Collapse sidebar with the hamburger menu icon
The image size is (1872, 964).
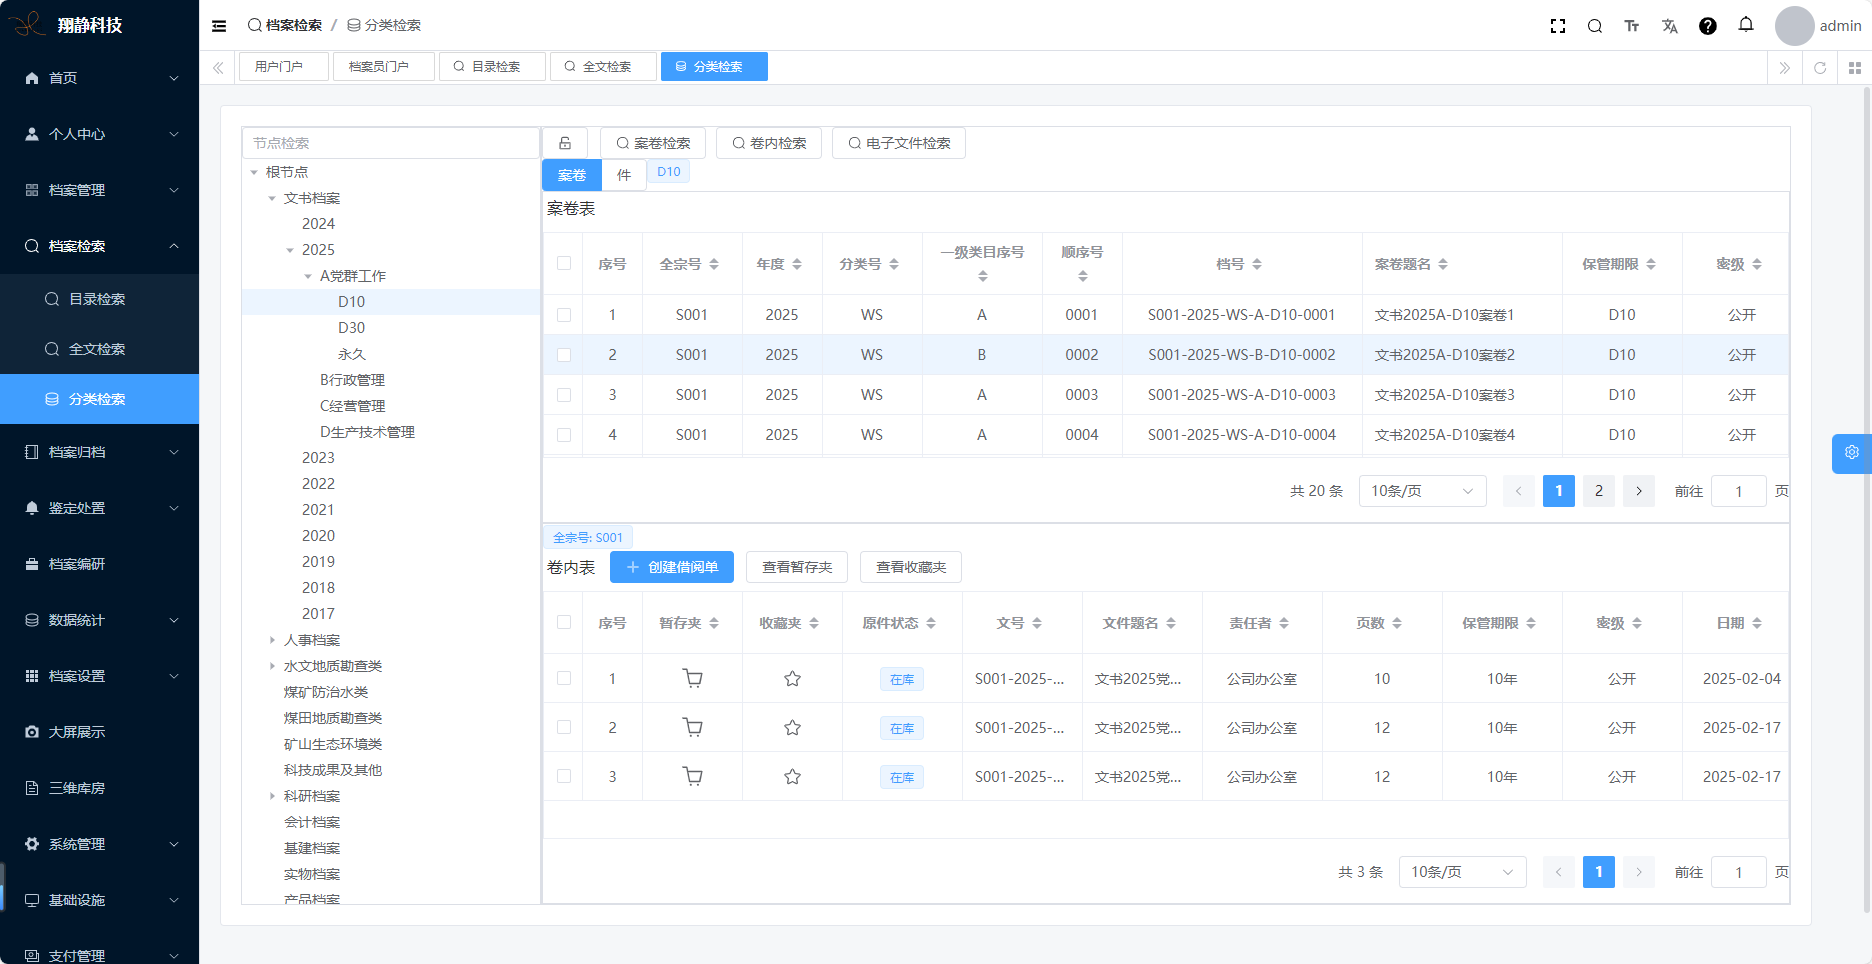pyautogui.click(x=219, y=26)
